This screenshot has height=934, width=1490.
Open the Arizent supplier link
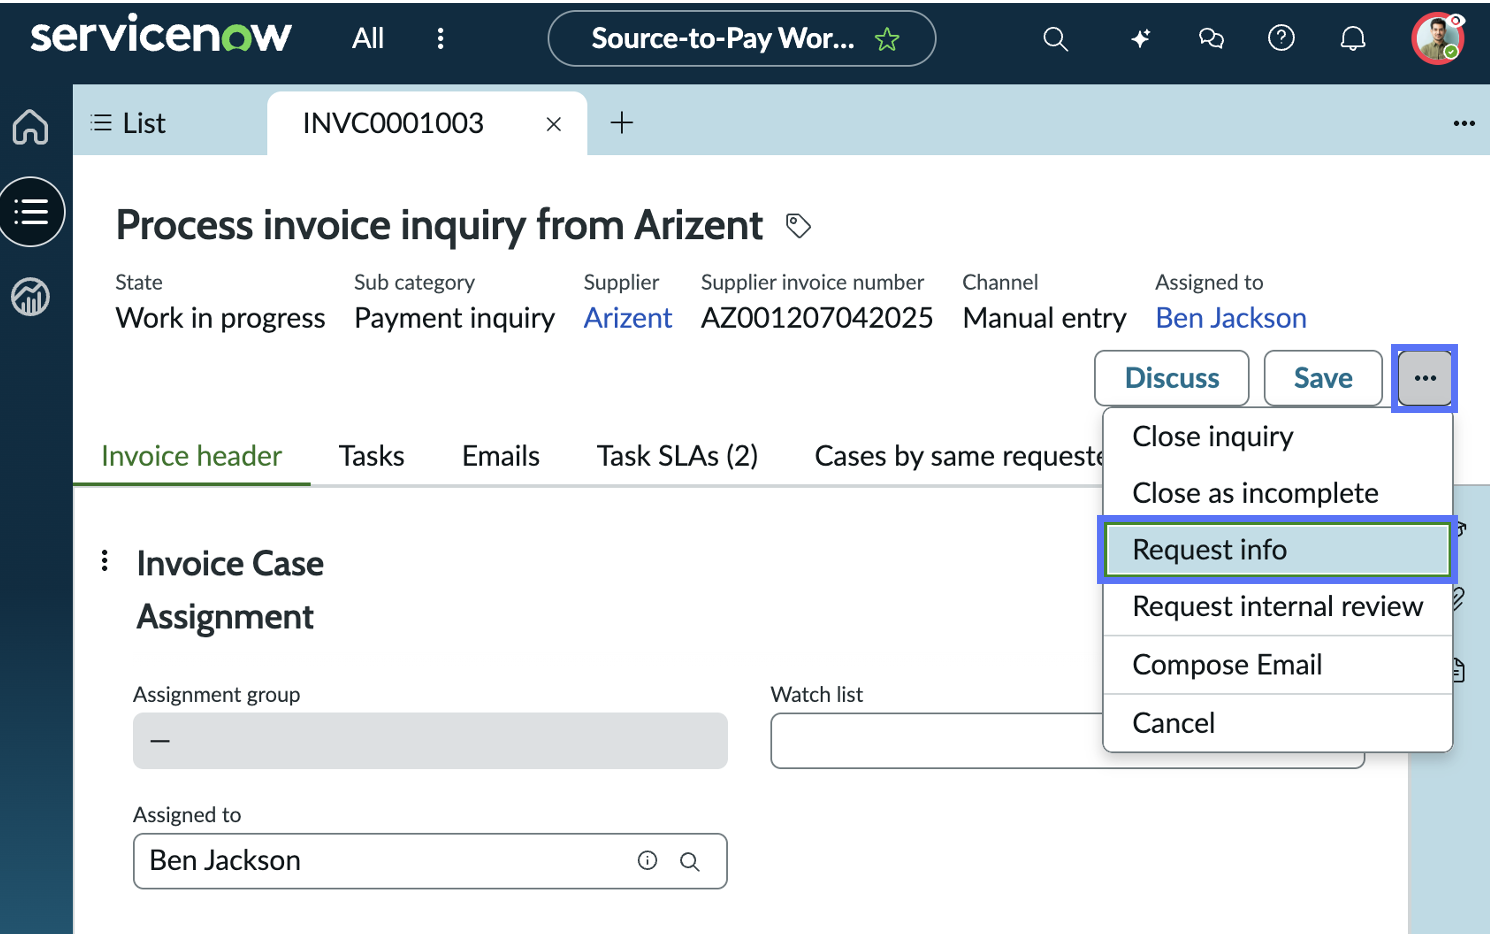tap(628, 318)
